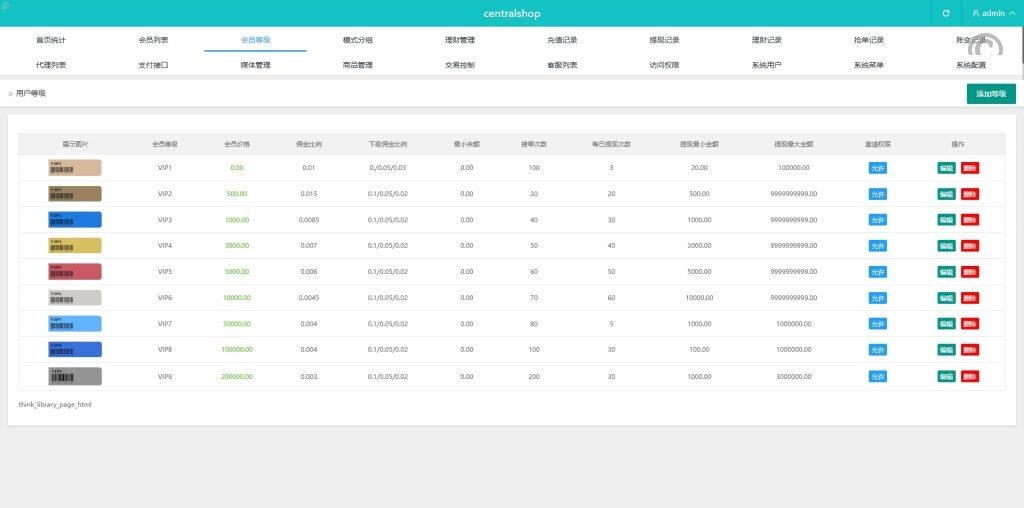Switch to the 会员列表 tab

pos(153,40)
